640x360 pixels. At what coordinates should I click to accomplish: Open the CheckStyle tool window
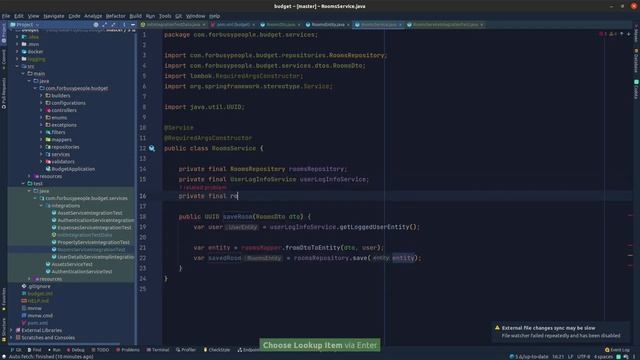coord(217,350)
